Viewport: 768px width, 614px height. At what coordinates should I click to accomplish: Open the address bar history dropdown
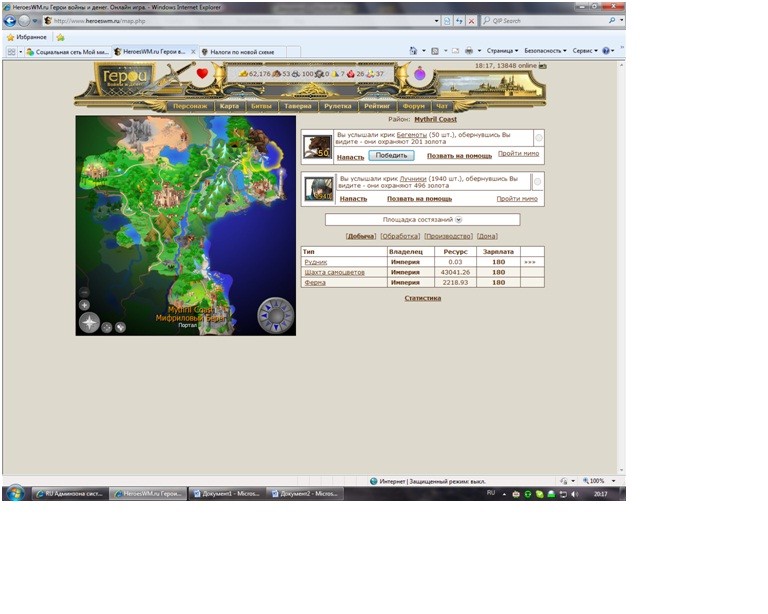tap(436, 21)
